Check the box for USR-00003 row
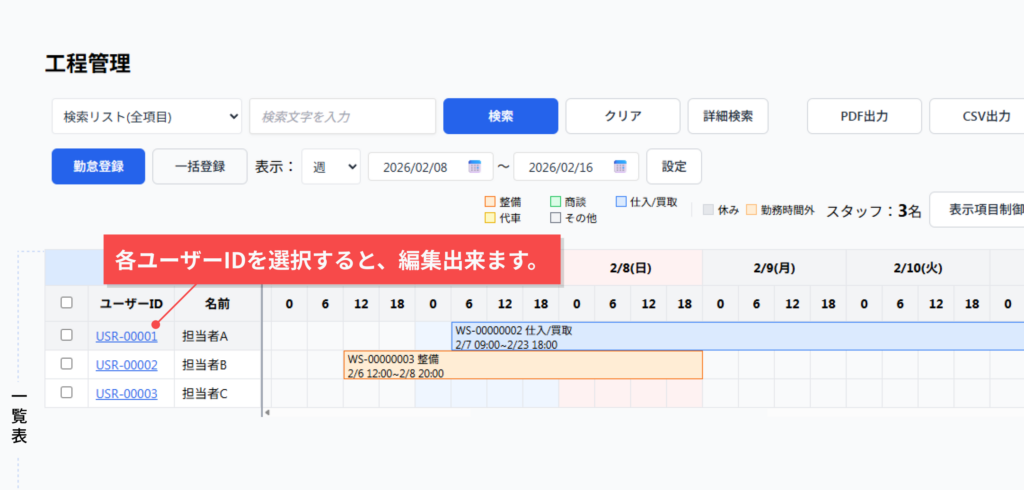 point(67,393)
